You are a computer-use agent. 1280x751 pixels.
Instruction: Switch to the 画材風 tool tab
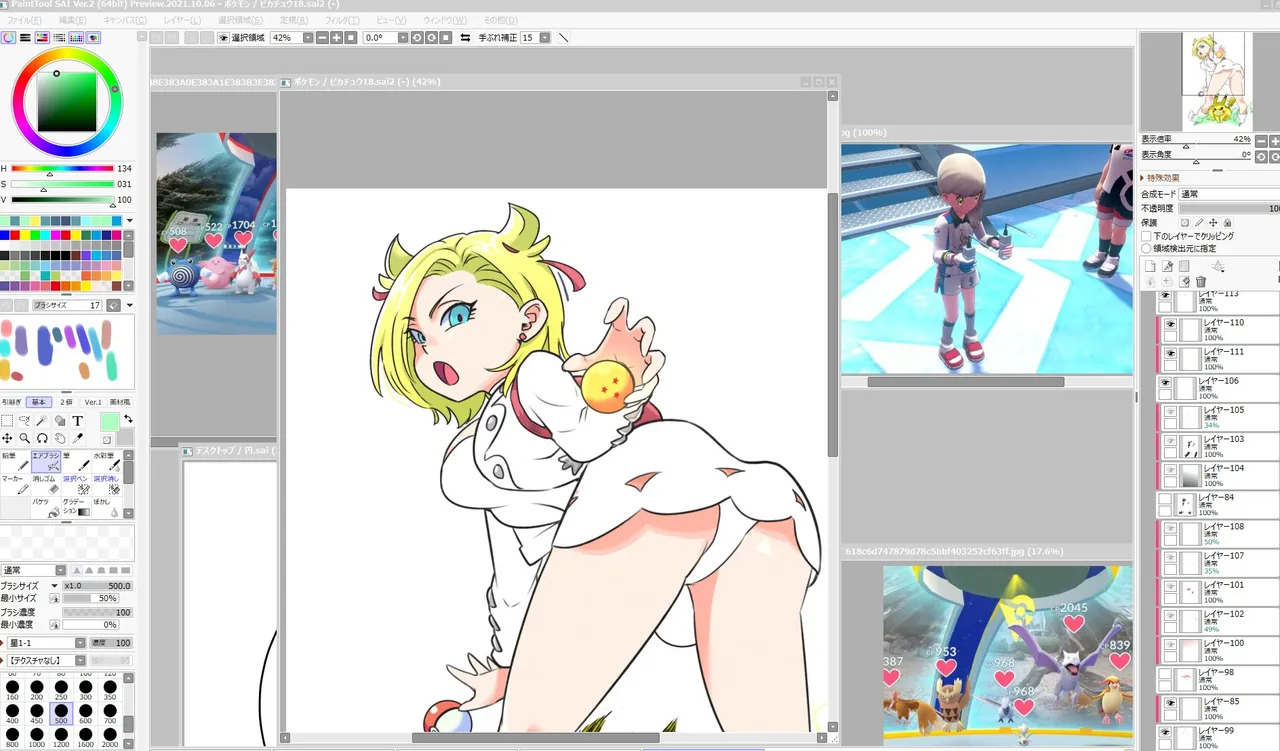(120, 402)
